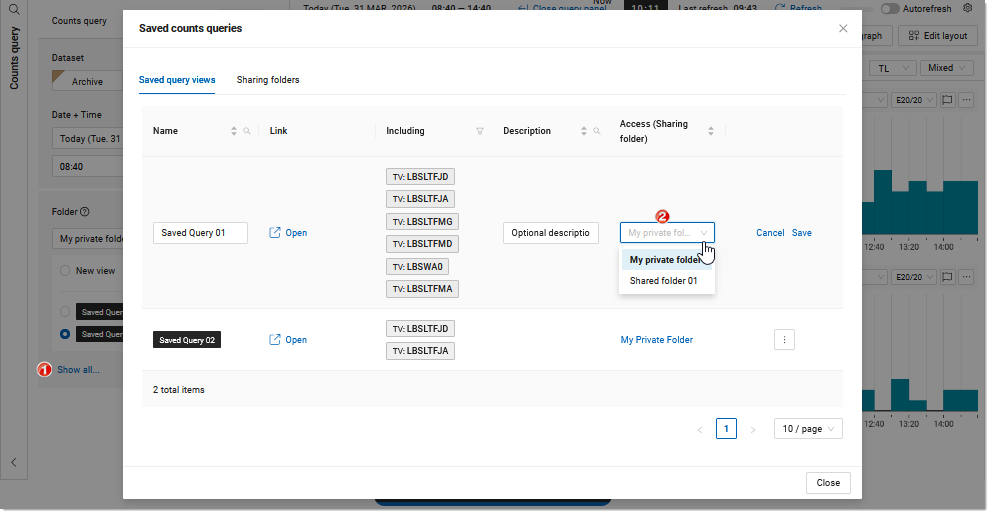Image resolution: width=990 pixels, height=514 pixels.
Task: Go to the previous page arrow
Action: pos(700,429)
